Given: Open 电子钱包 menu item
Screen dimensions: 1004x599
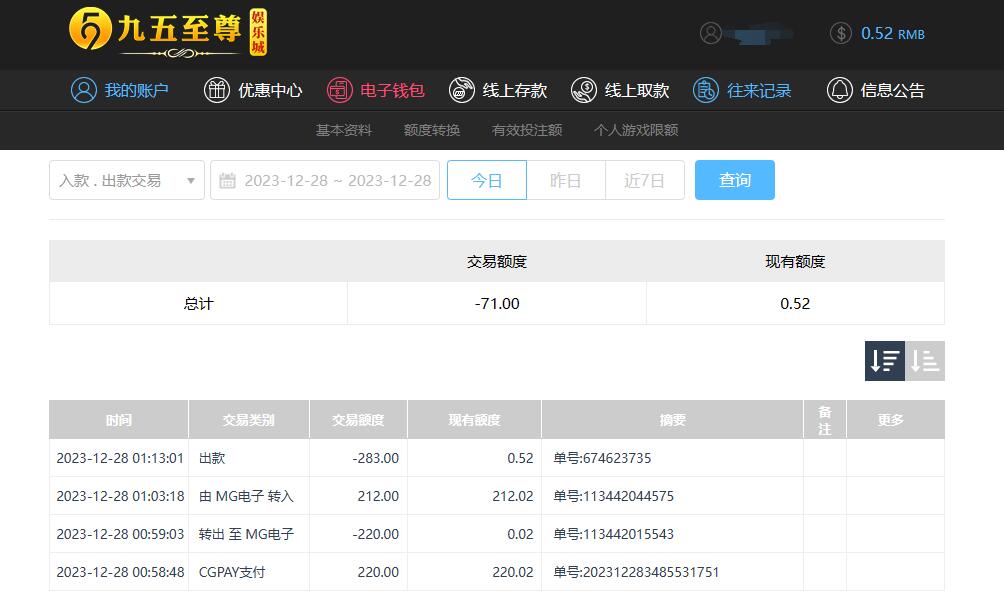Looking at the screenshot, I should 376,90.
